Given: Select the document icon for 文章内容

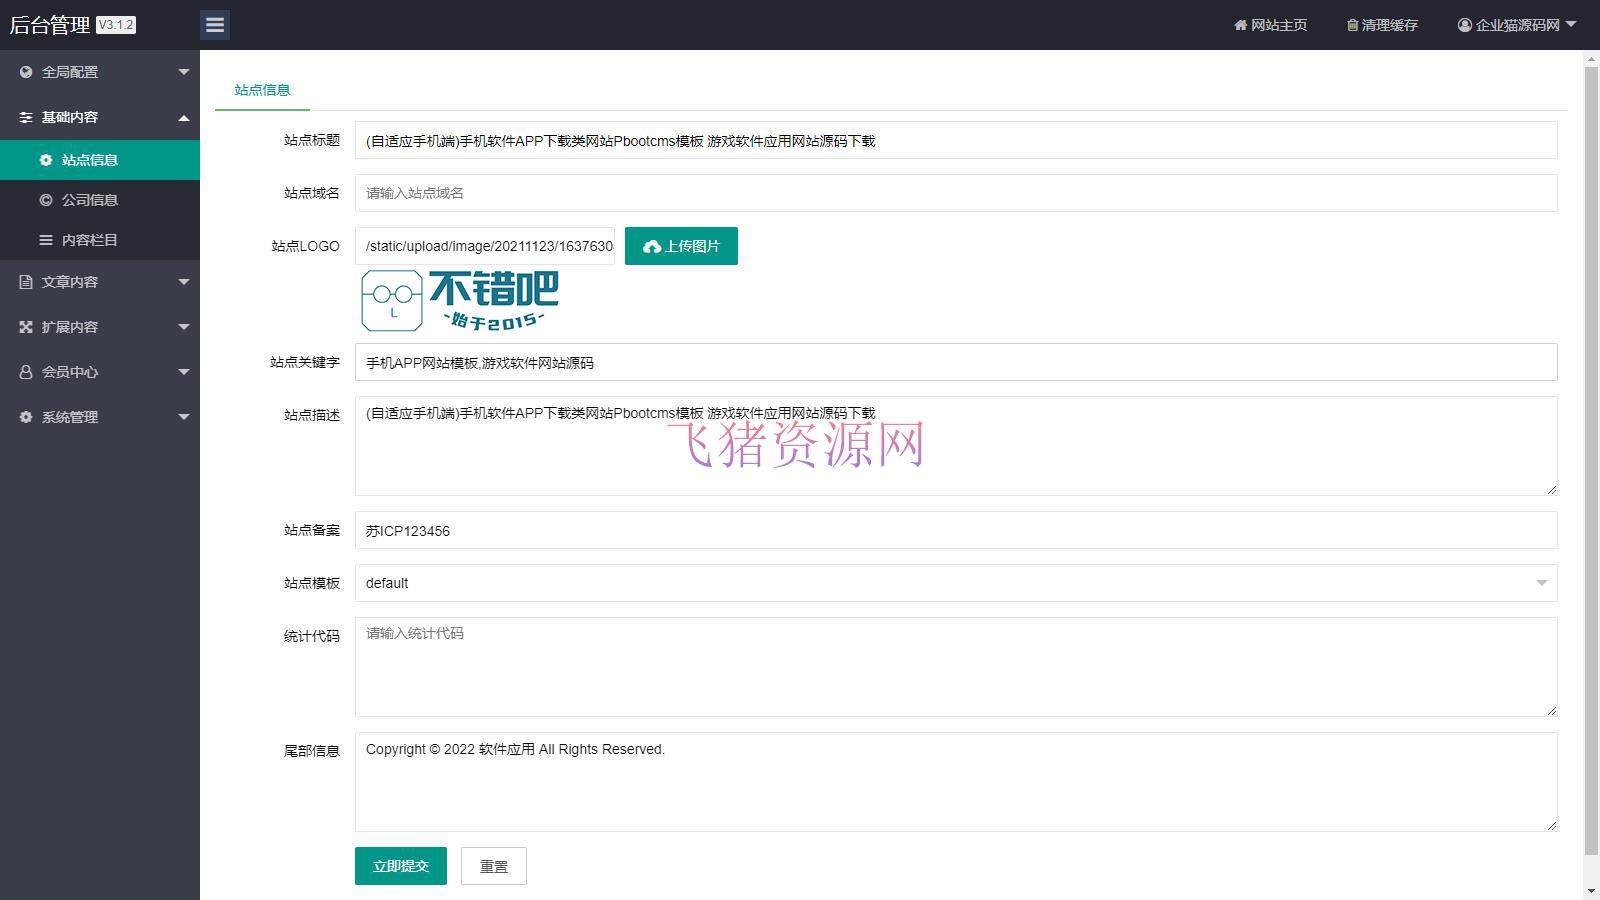Looking at the screenshot, I should tap(25, 282).
